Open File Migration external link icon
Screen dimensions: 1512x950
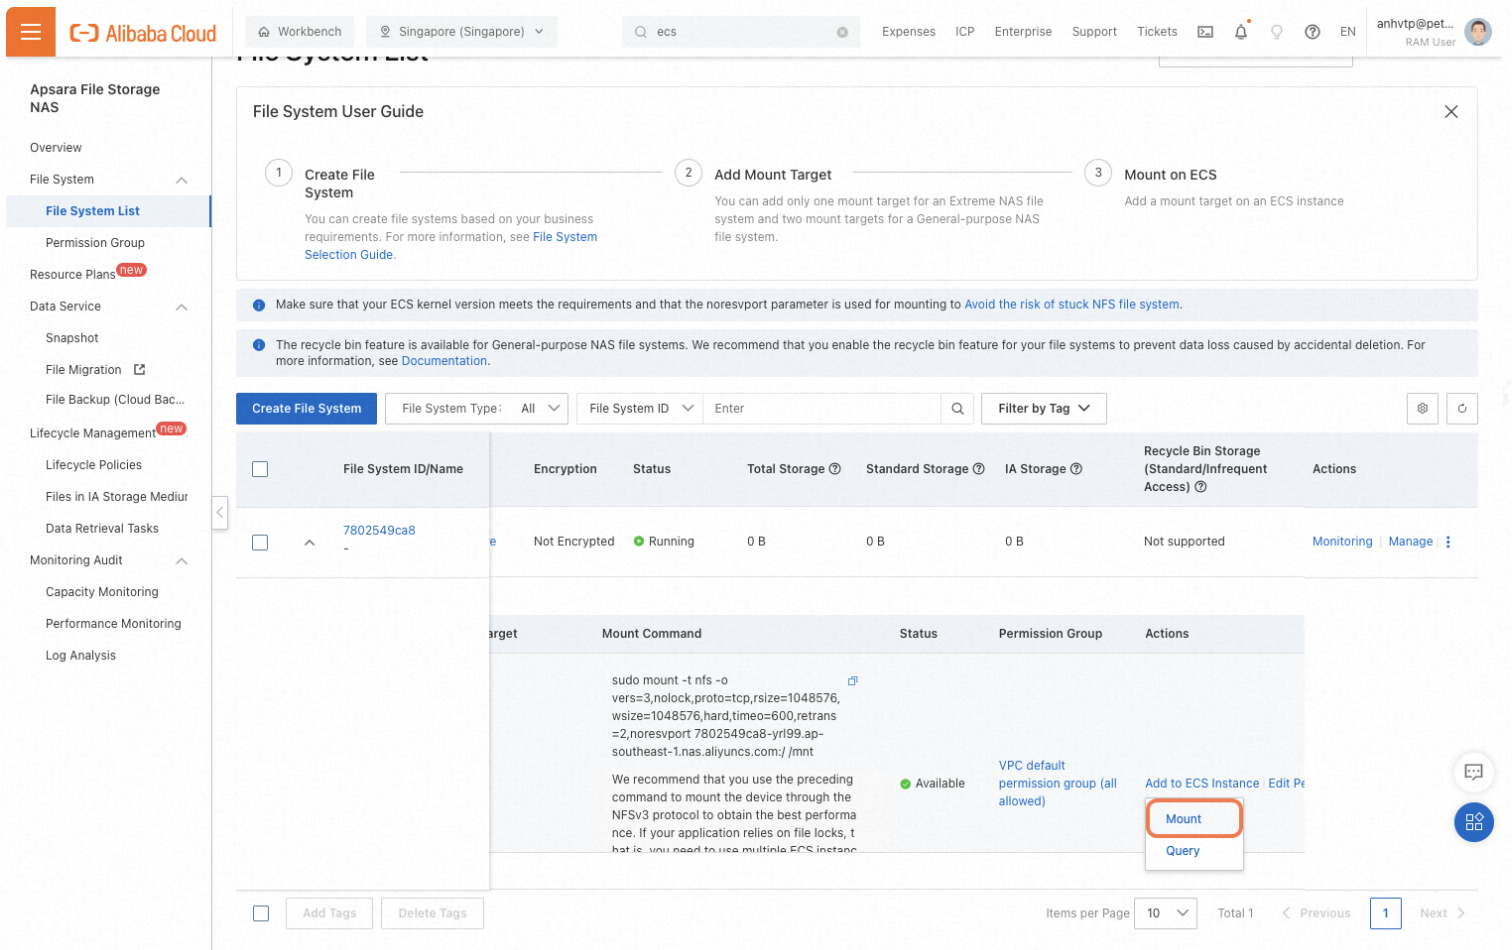(x=139, y=370)
